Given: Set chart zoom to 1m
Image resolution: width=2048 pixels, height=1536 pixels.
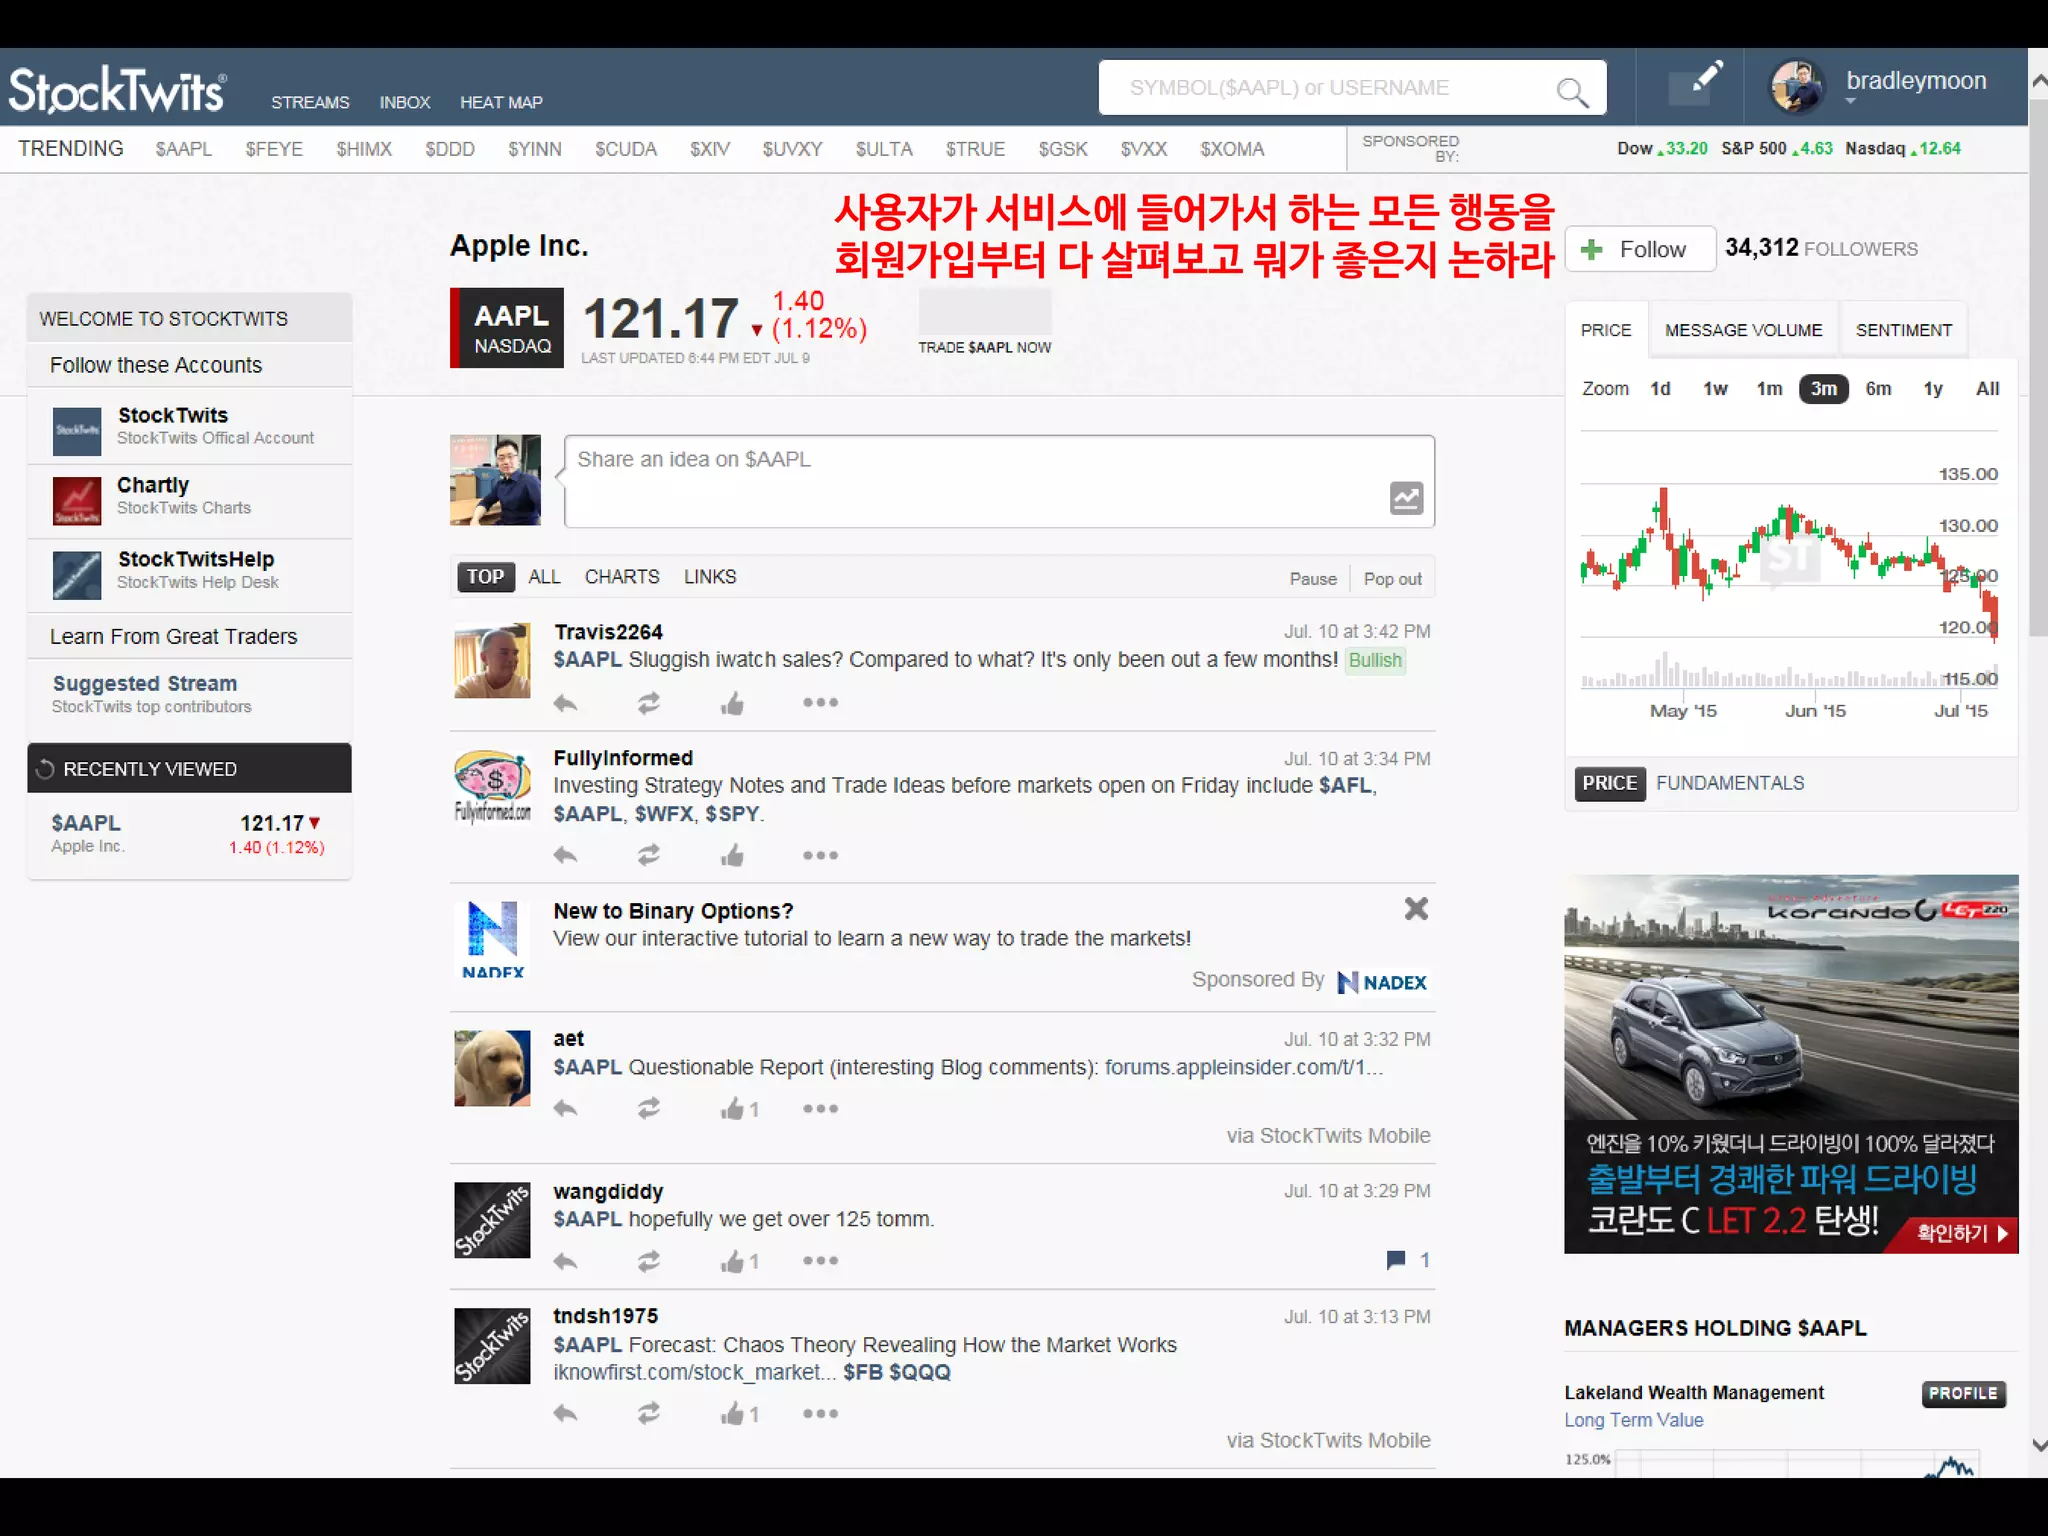Looking at the screenshot, I should pyautogui.click(x=1769, y=389).
